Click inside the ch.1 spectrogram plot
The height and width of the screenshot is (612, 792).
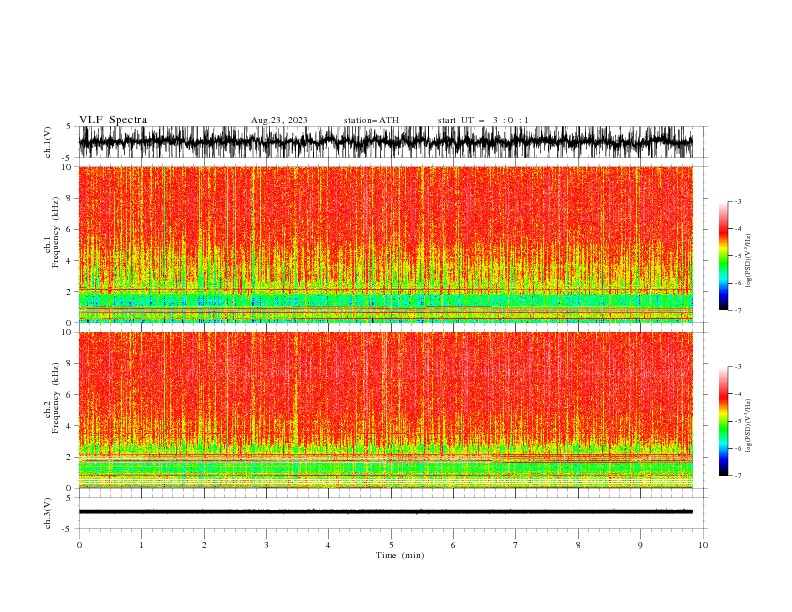tap(386, 244)
